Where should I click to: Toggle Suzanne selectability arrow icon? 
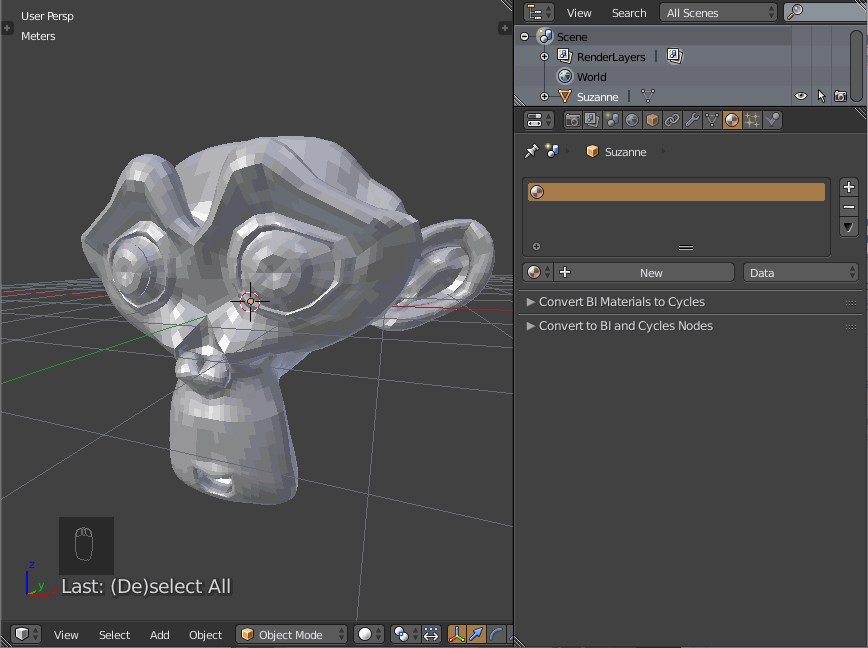(821, 96)
